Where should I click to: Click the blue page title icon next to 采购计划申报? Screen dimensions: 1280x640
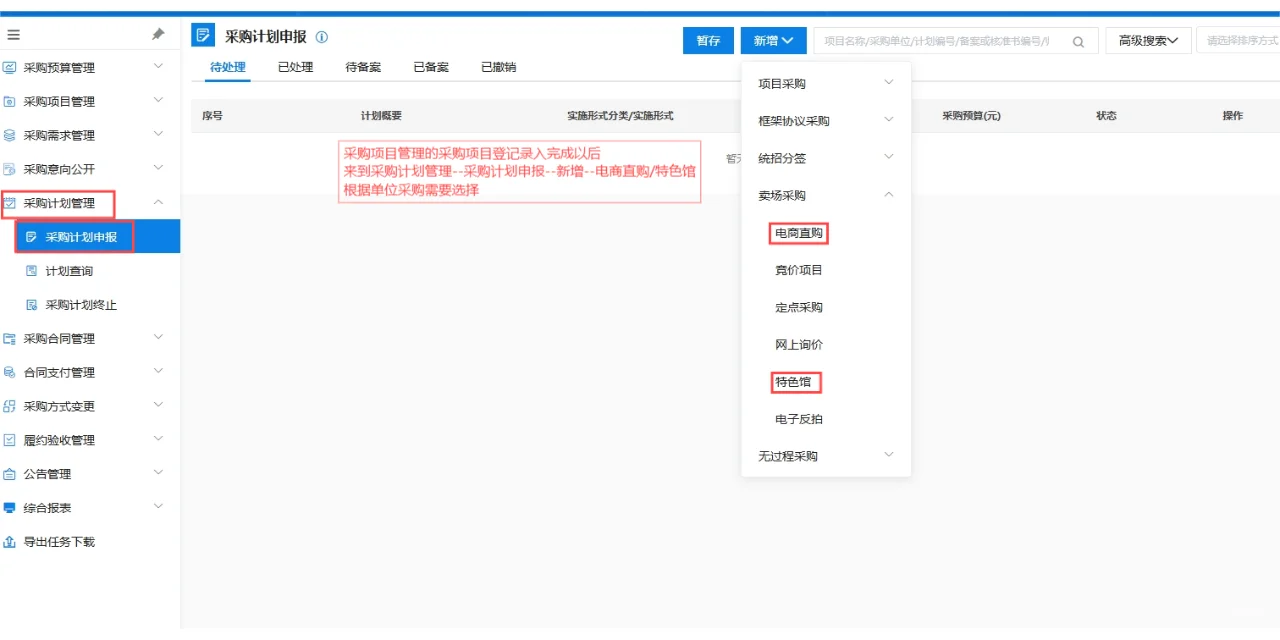click(x=203, y=36)
